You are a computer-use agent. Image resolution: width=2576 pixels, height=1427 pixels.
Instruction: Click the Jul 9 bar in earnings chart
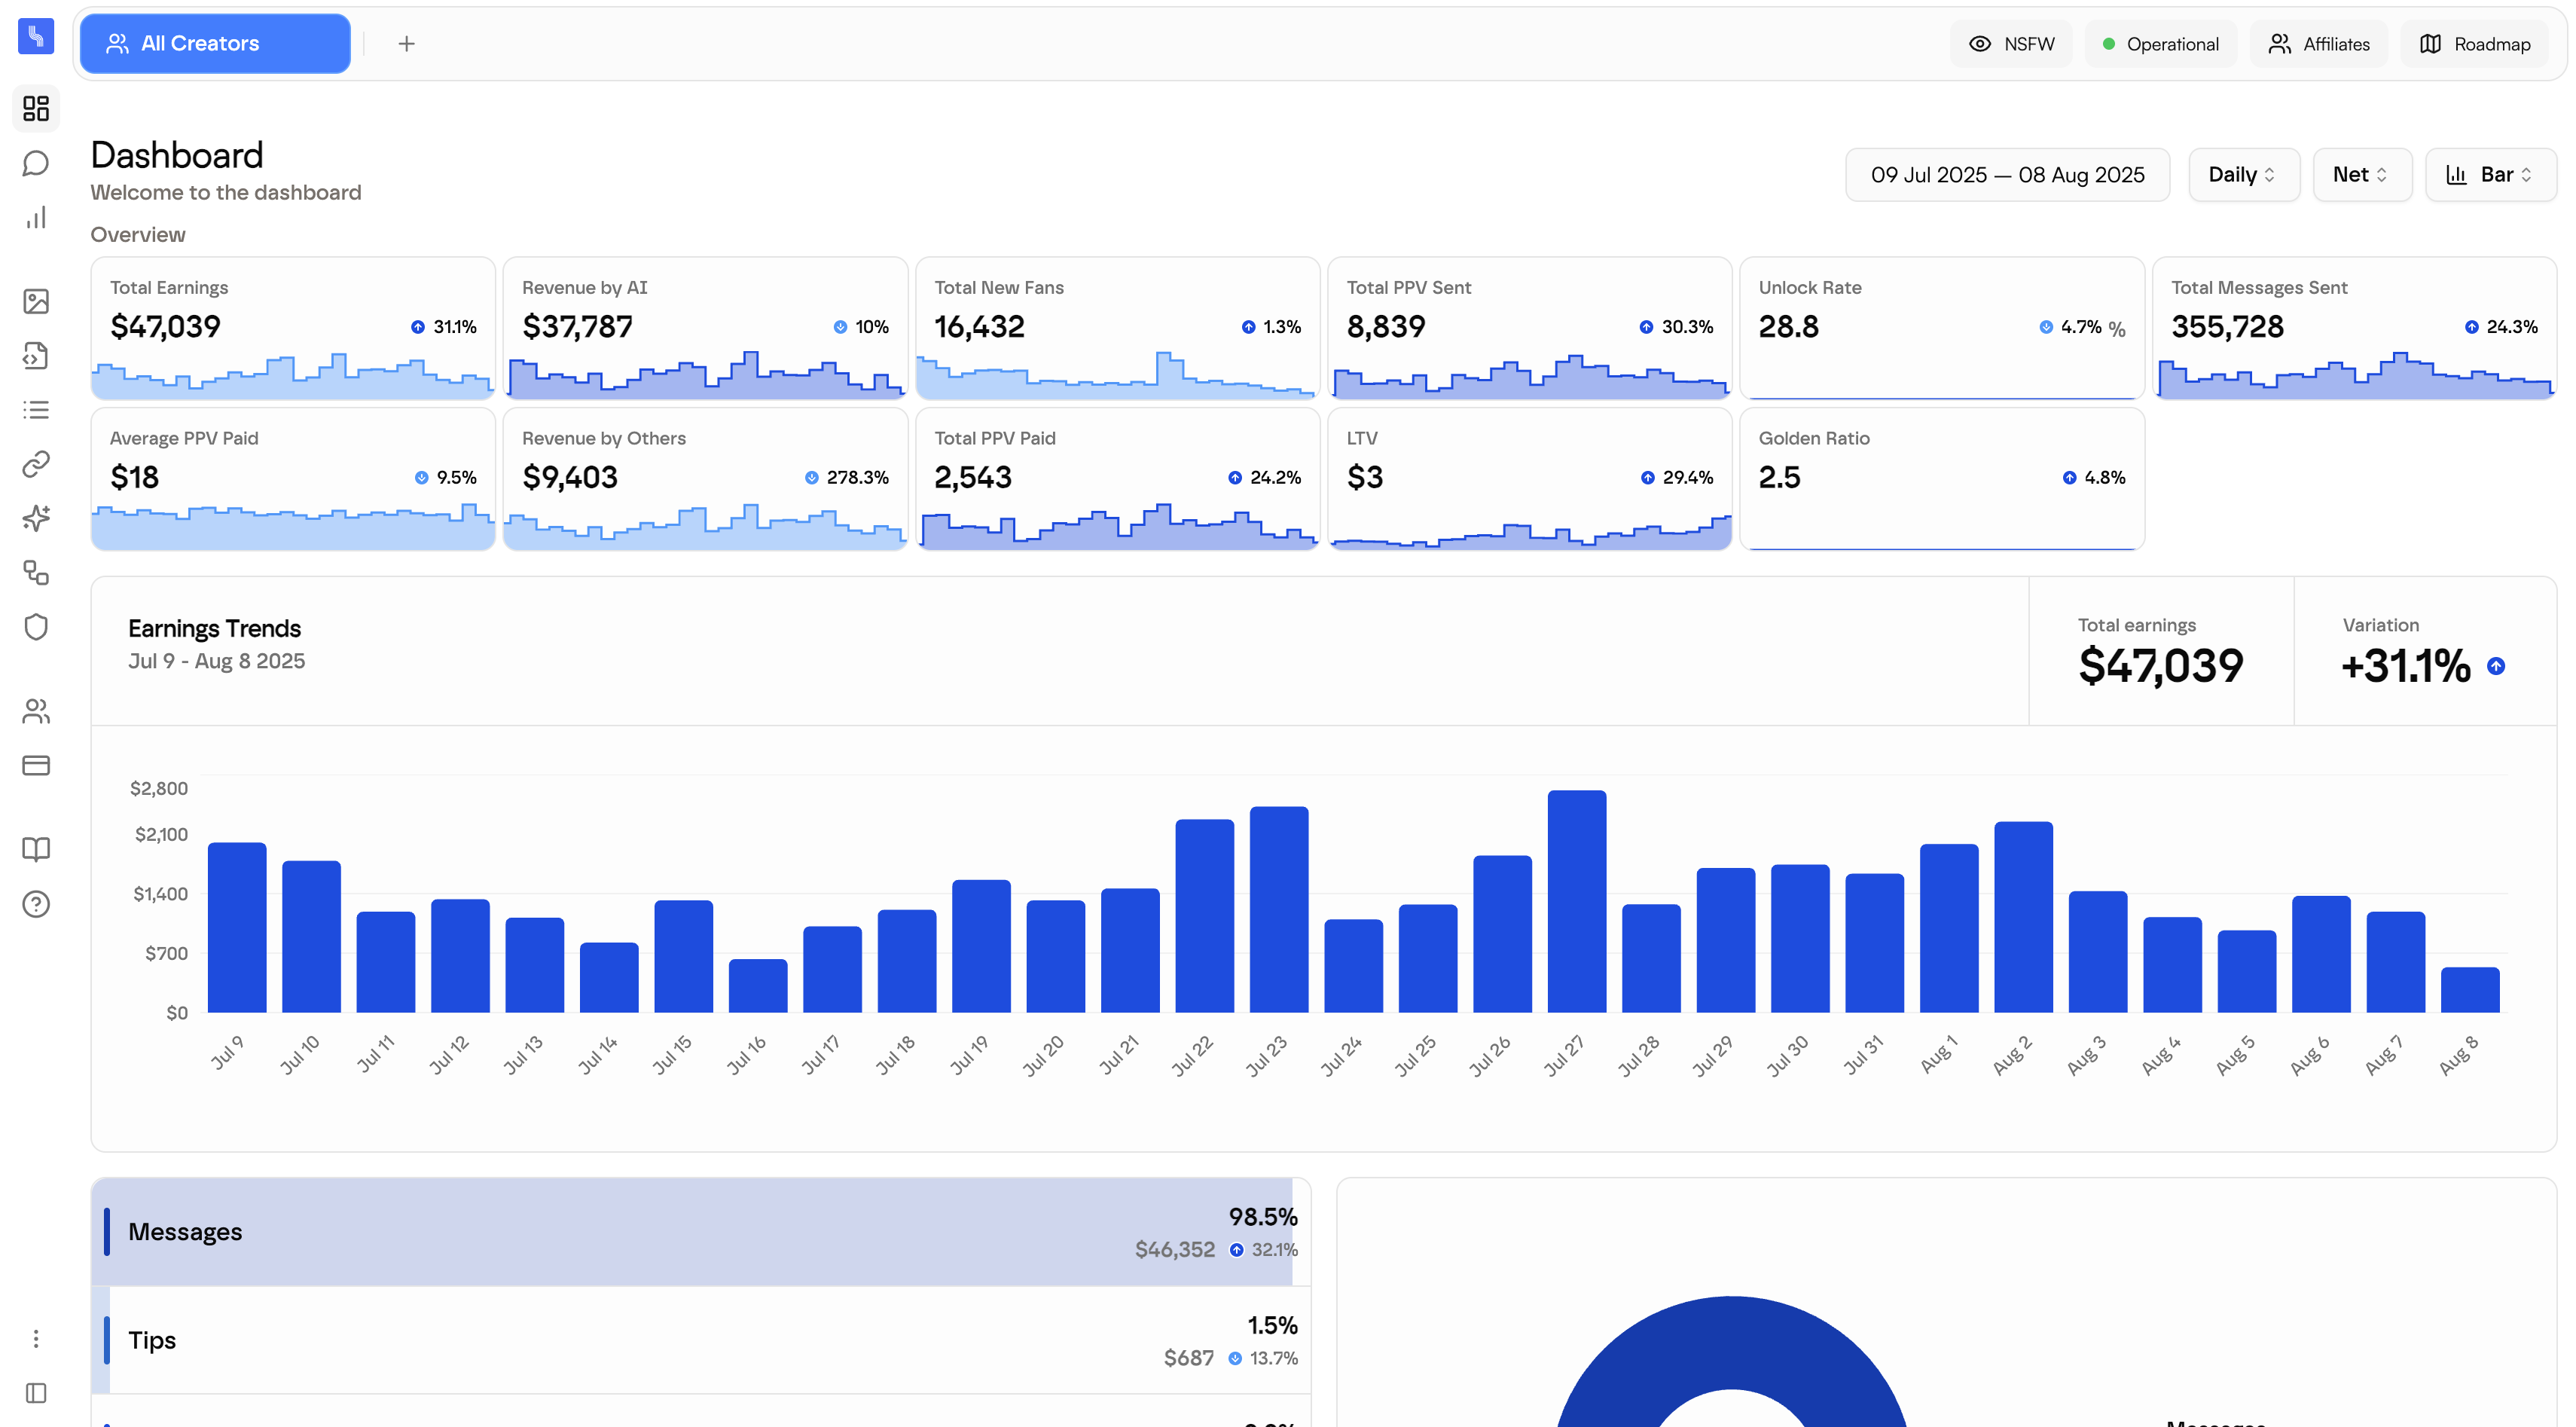pos(237,927)
